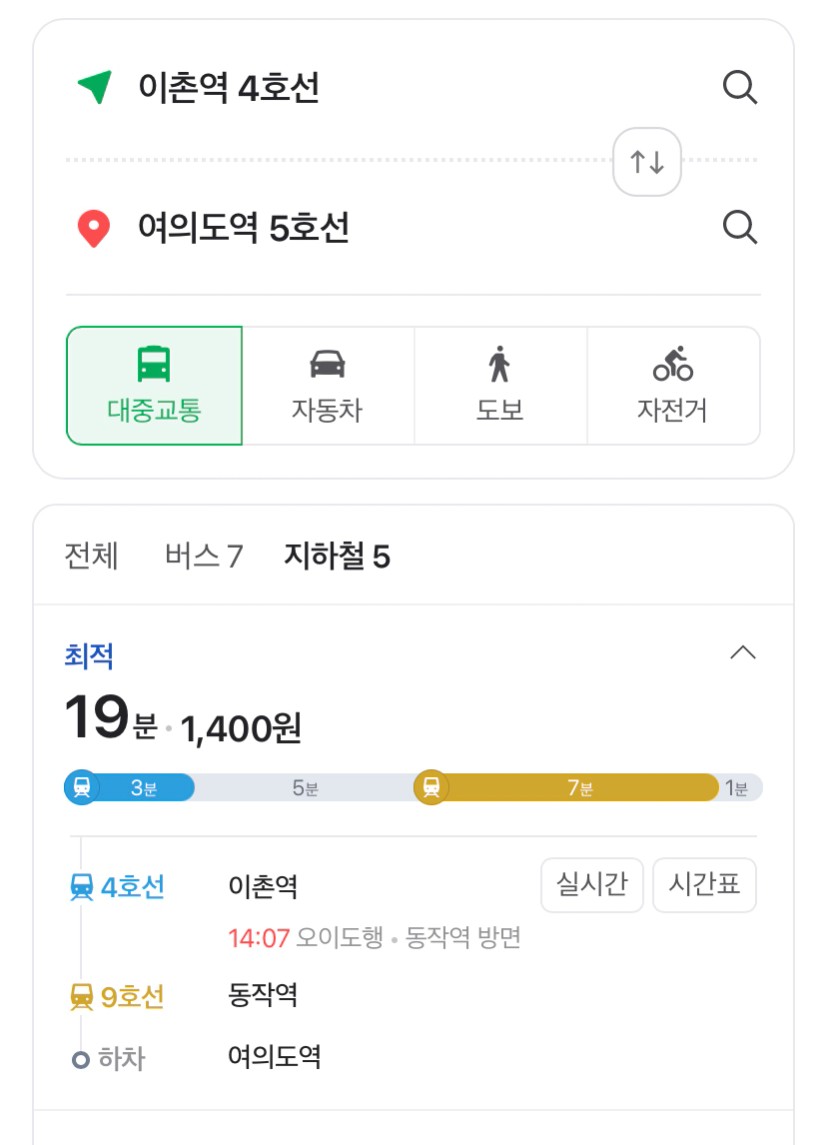This screenshot has width=827, height=1145.
Task: Switch to 도보 walking mode
Action: coord(500,386)
